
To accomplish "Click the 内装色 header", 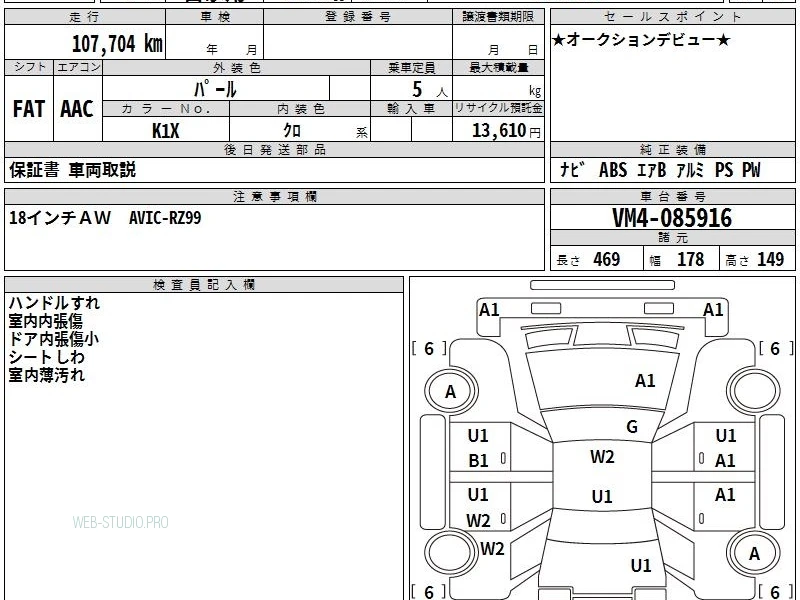I will 300,109.
